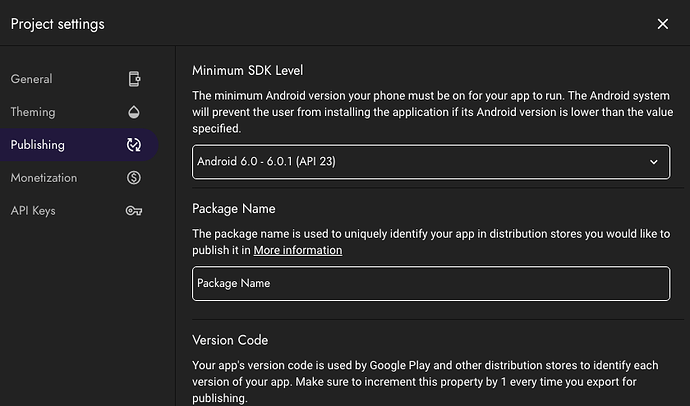Switch to the Theming tab
Screen dimensions: 690x406
coord(33,112)
